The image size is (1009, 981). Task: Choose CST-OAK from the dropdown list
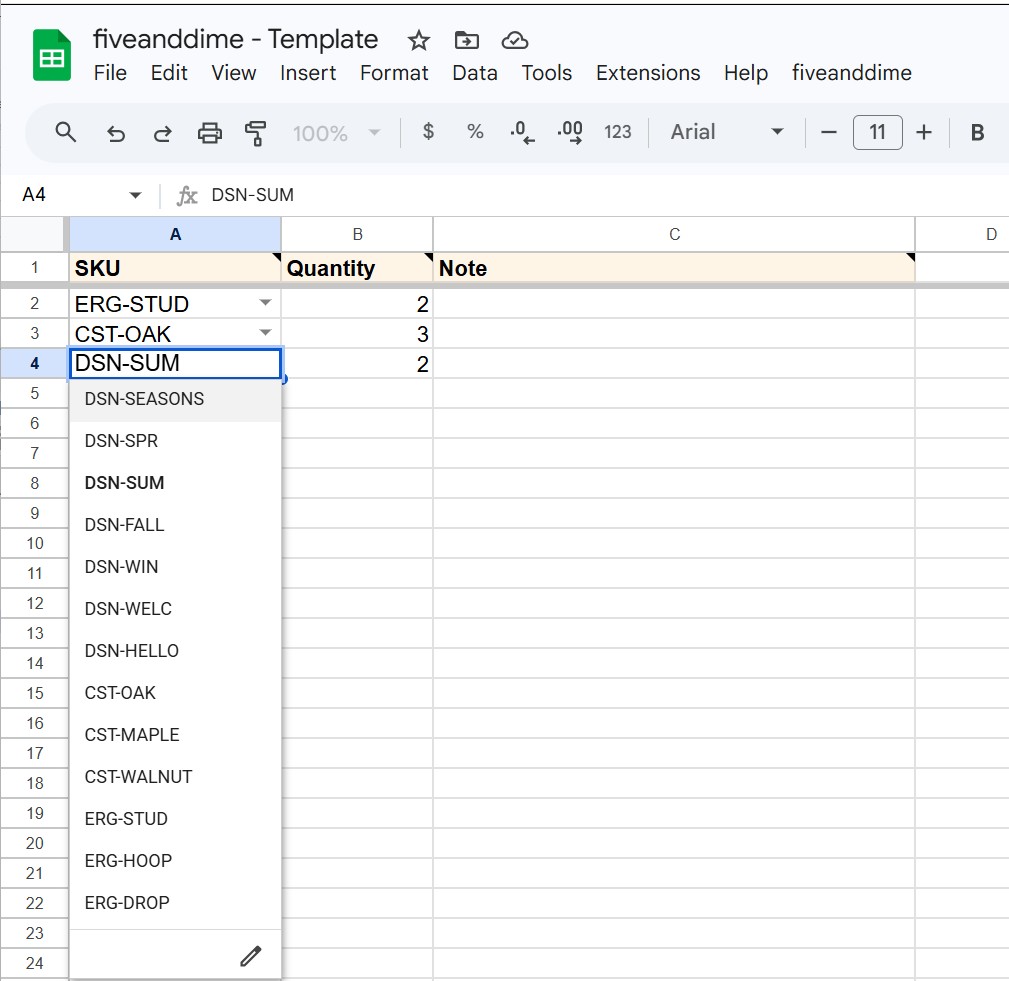point(175,693)
